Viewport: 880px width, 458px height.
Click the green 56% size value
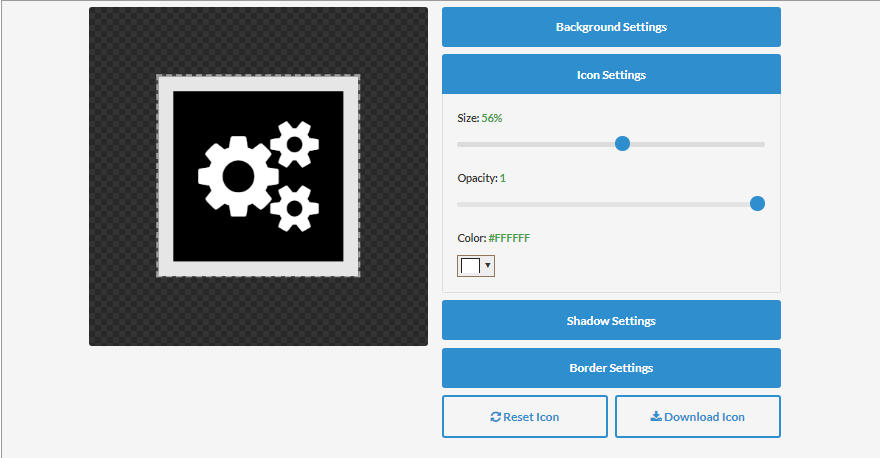coord(492,118)
